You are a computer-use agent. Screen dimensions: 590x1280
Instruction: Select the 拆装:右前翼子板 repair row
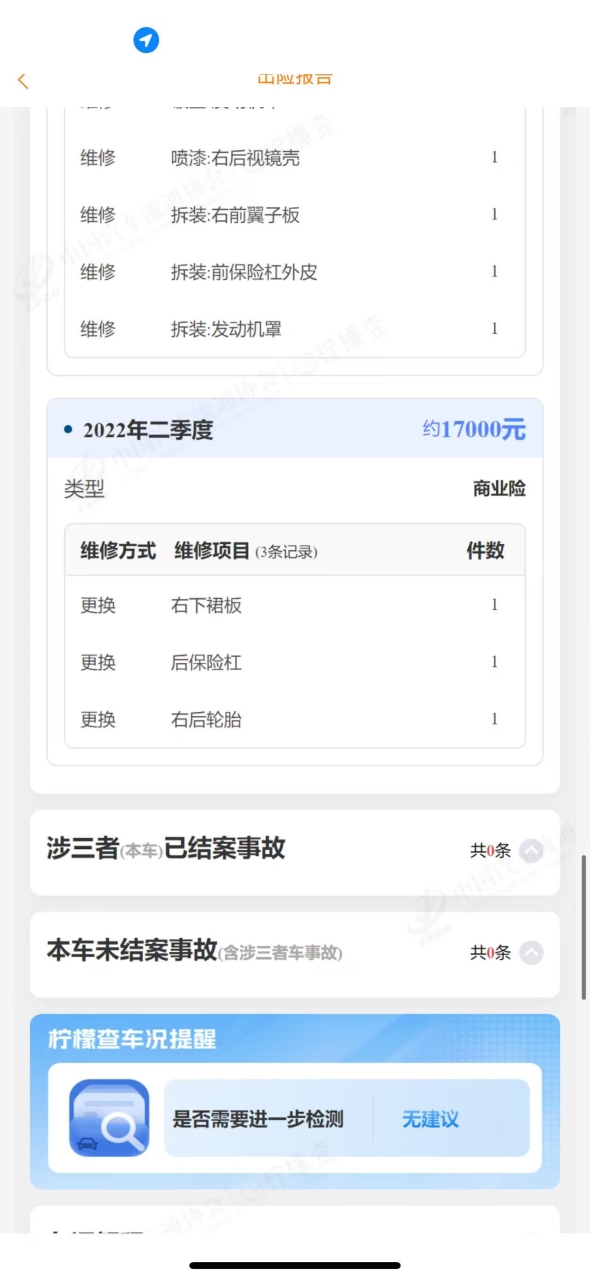295,214
